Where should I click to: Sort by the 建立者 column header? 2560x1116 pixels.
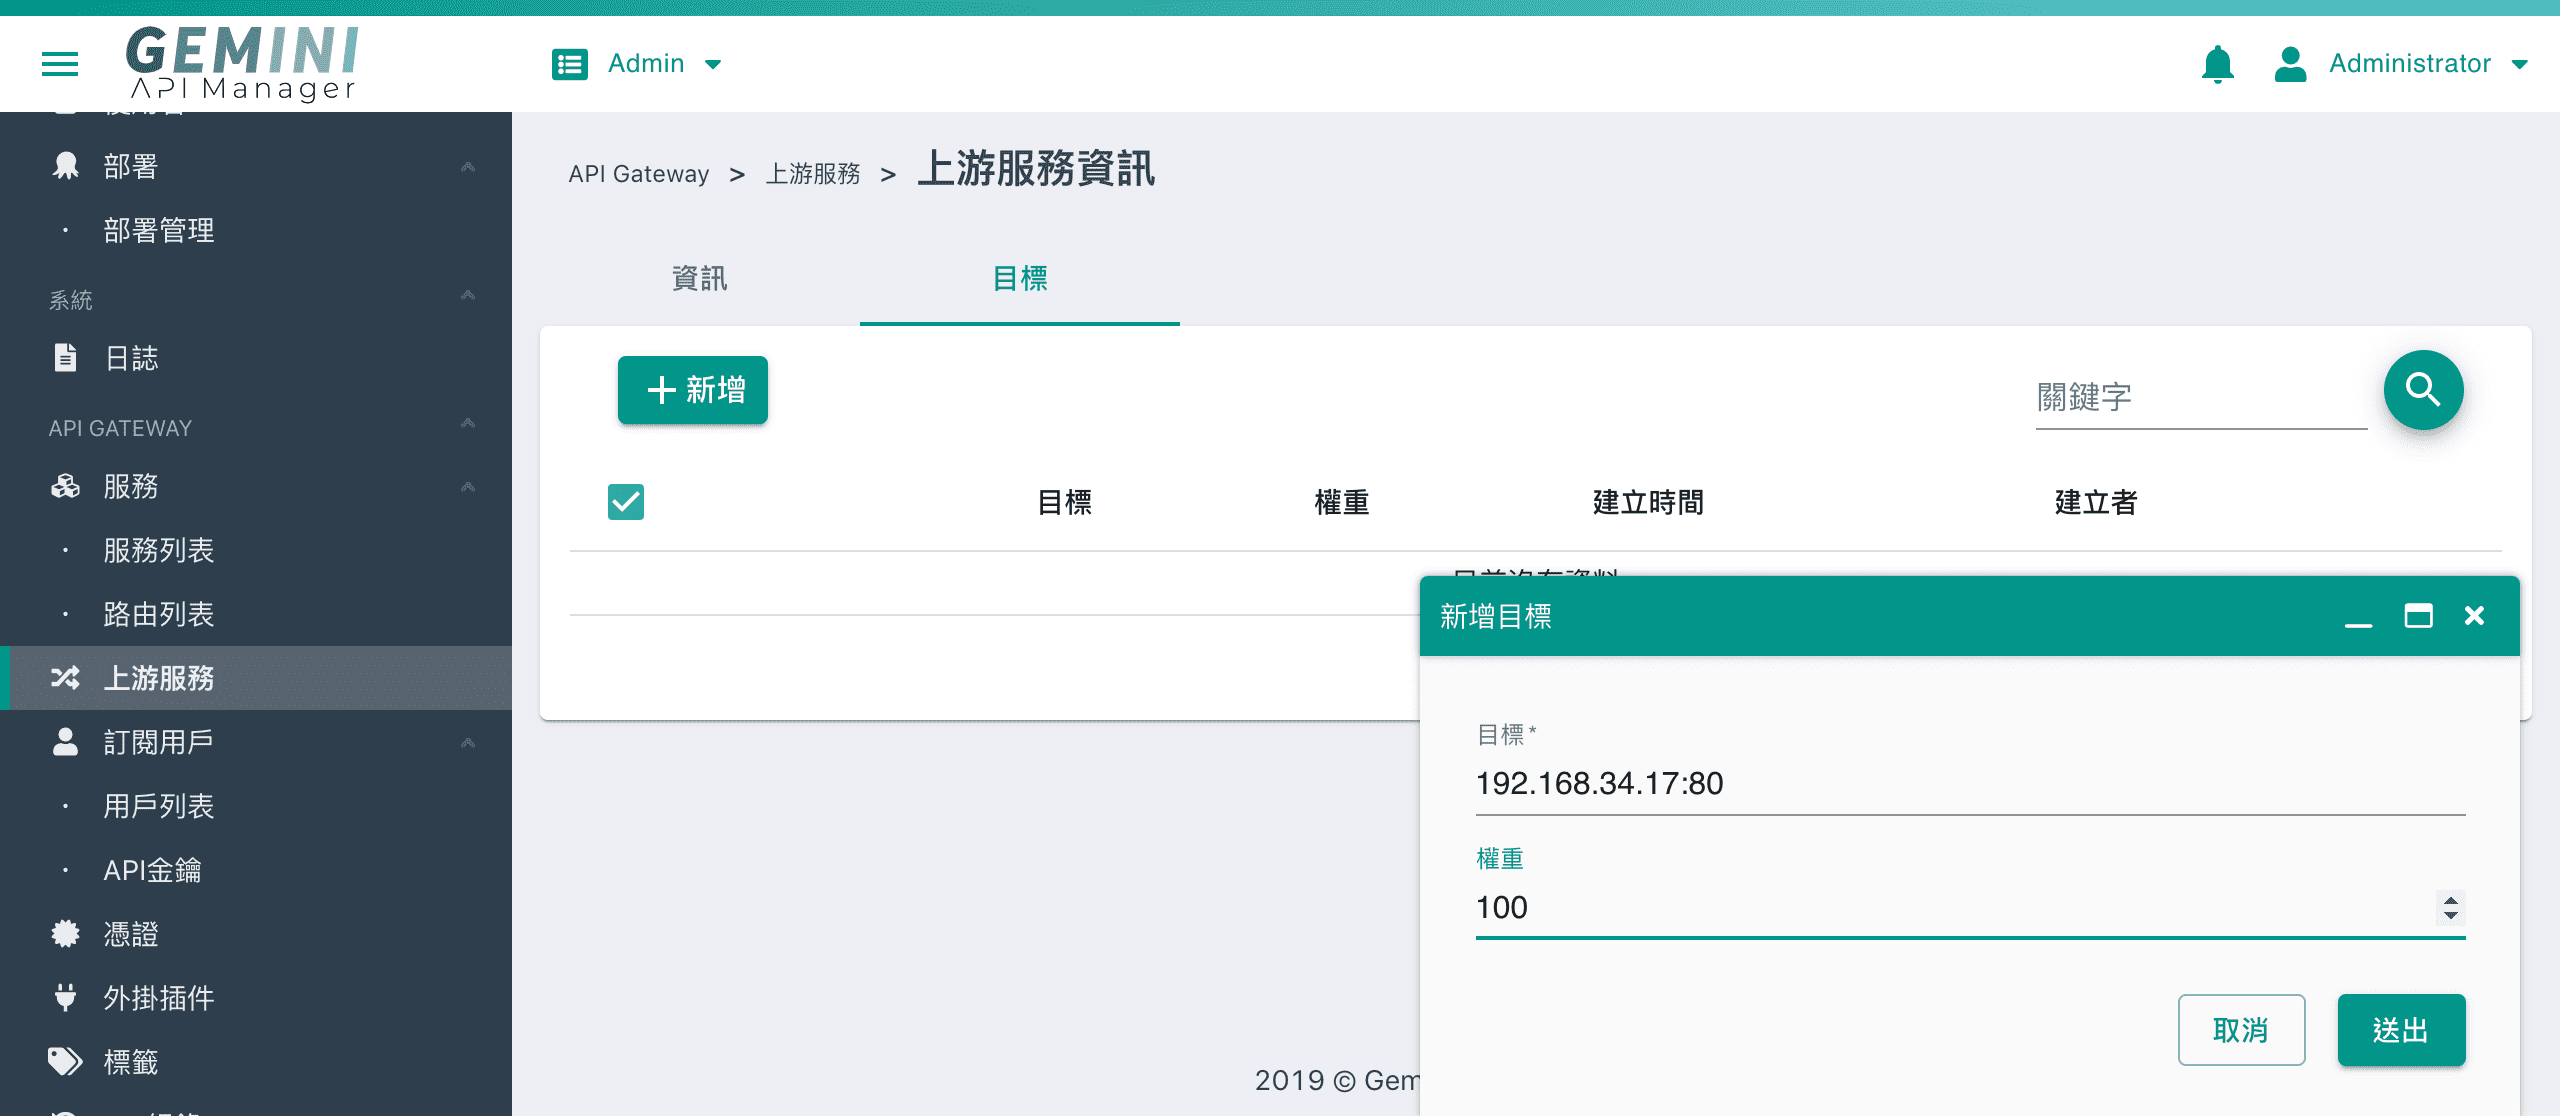[x=2096, y=502]
